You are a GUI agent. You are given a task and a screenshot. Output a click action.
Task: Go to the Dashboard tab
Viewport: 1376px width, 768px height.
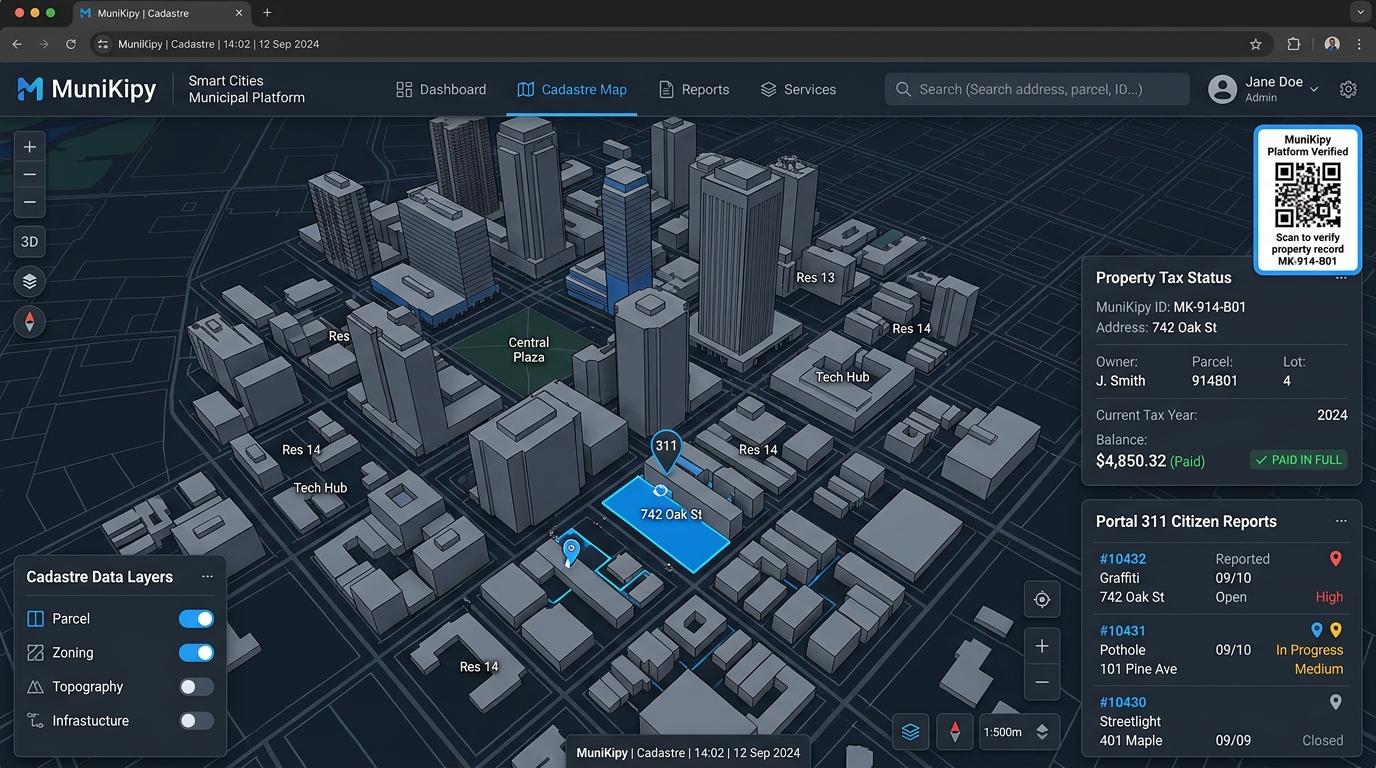coord(441,89)
